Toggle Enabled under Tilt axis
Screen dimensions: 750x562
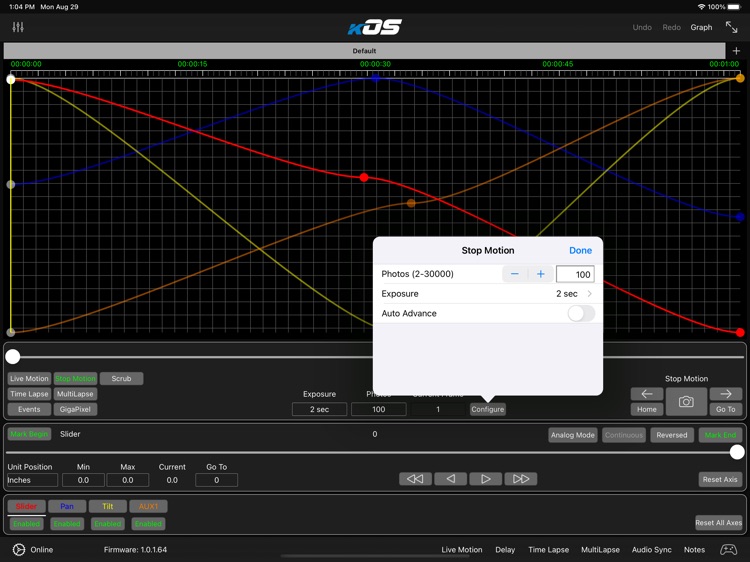point(108,524)
